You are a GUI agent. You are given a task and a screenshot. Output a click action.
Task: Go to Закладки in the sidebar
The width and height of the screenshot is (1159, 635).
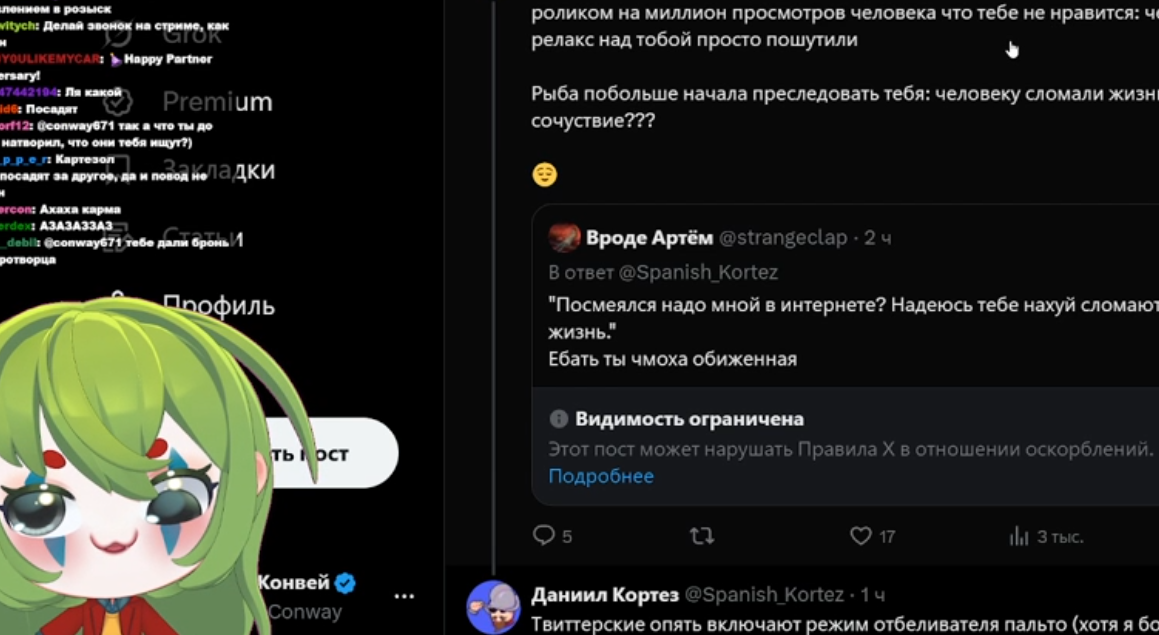(x=218, y=170)
